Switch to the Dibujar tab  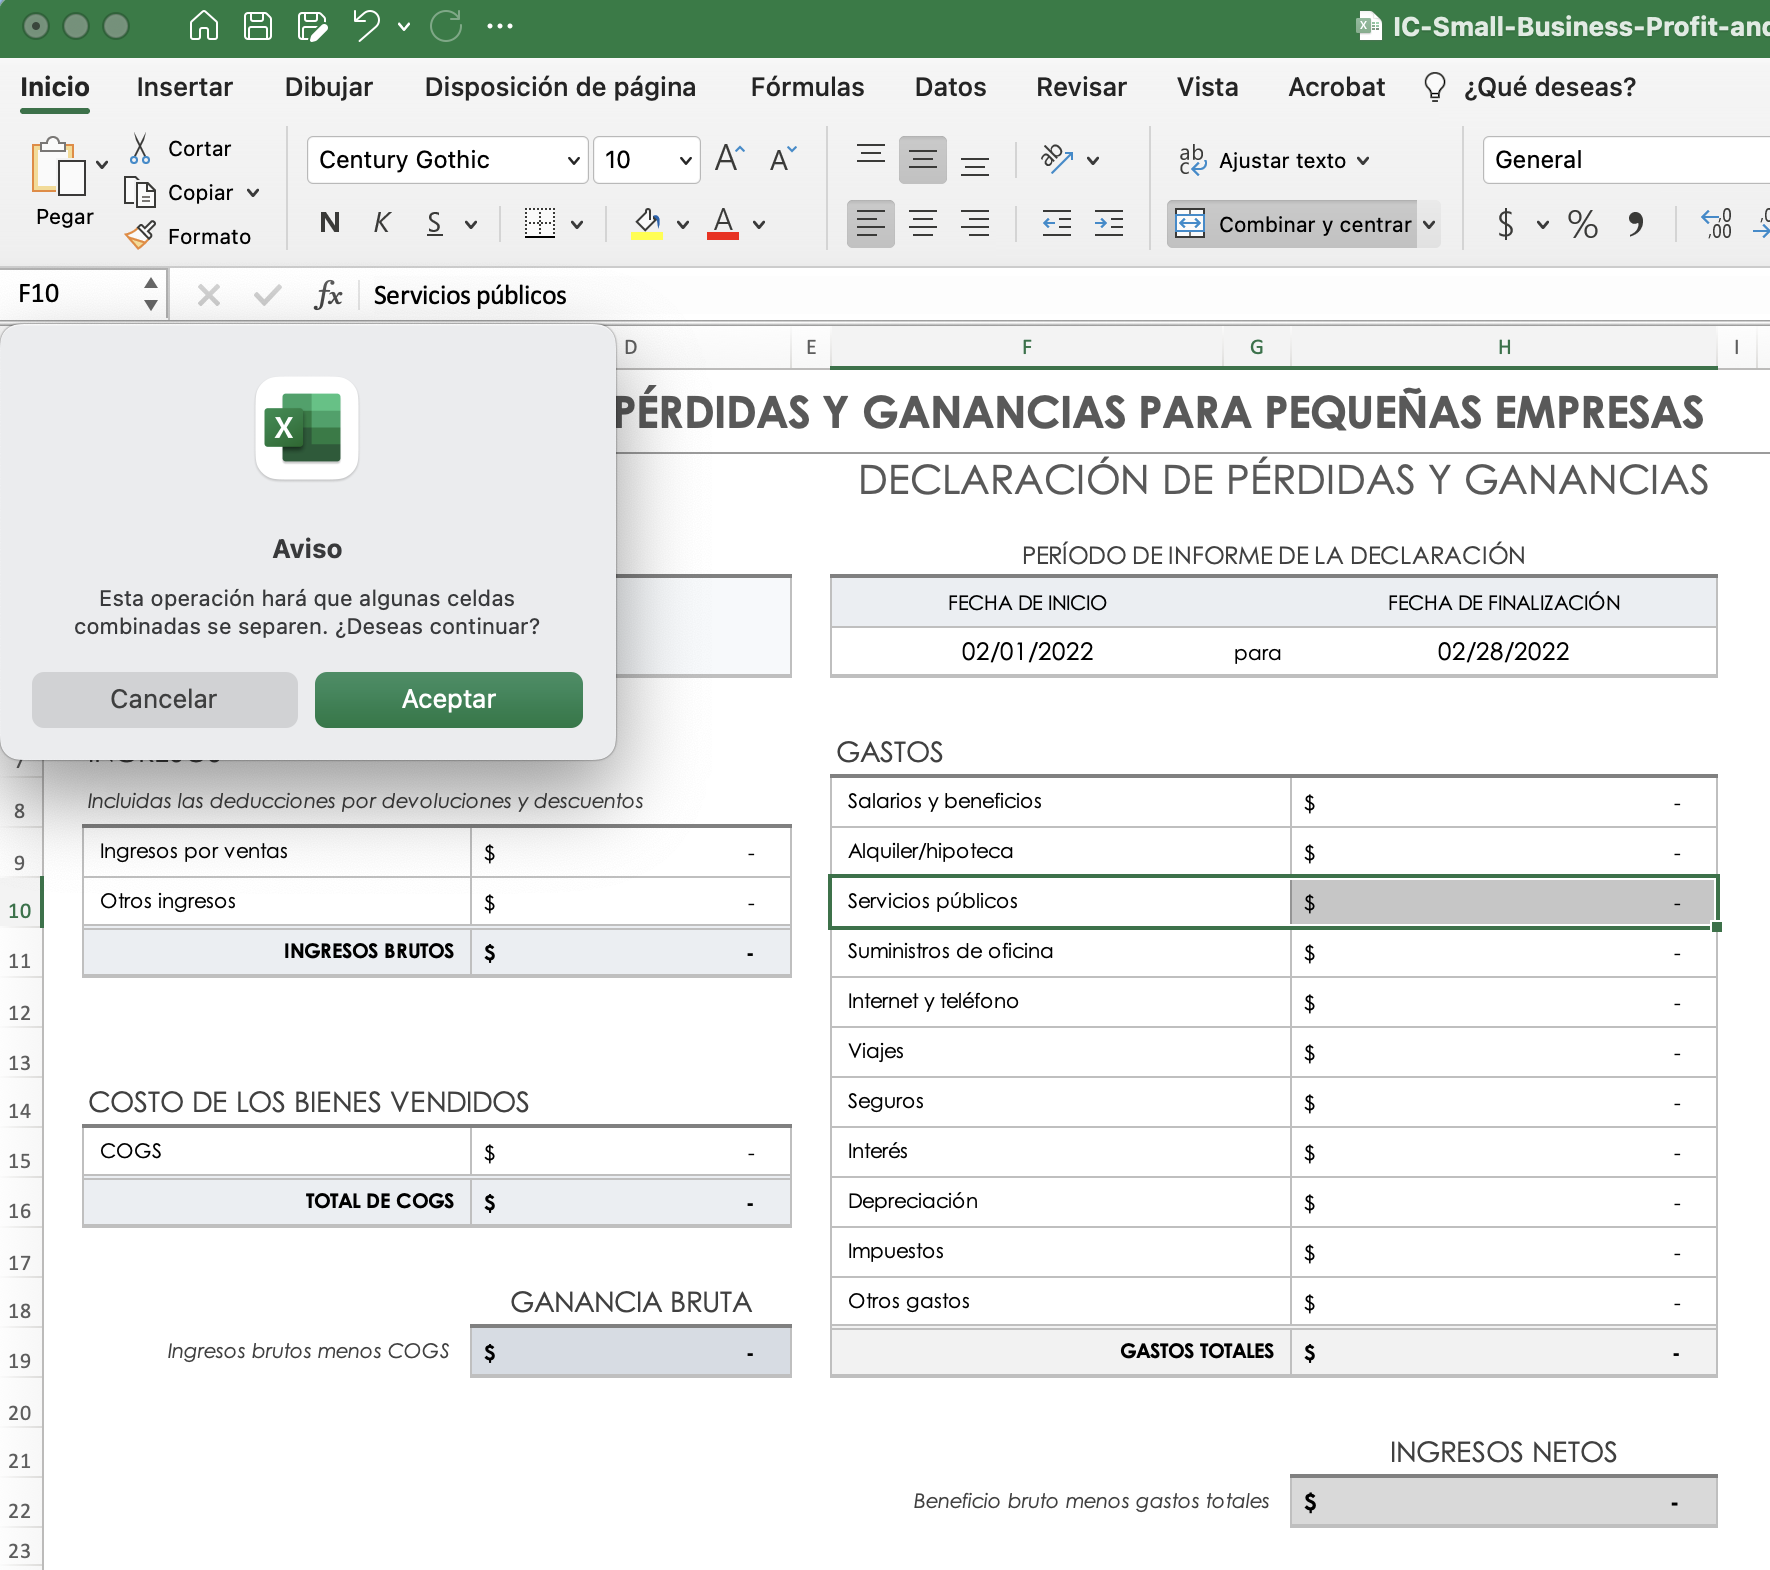(329, 87)
